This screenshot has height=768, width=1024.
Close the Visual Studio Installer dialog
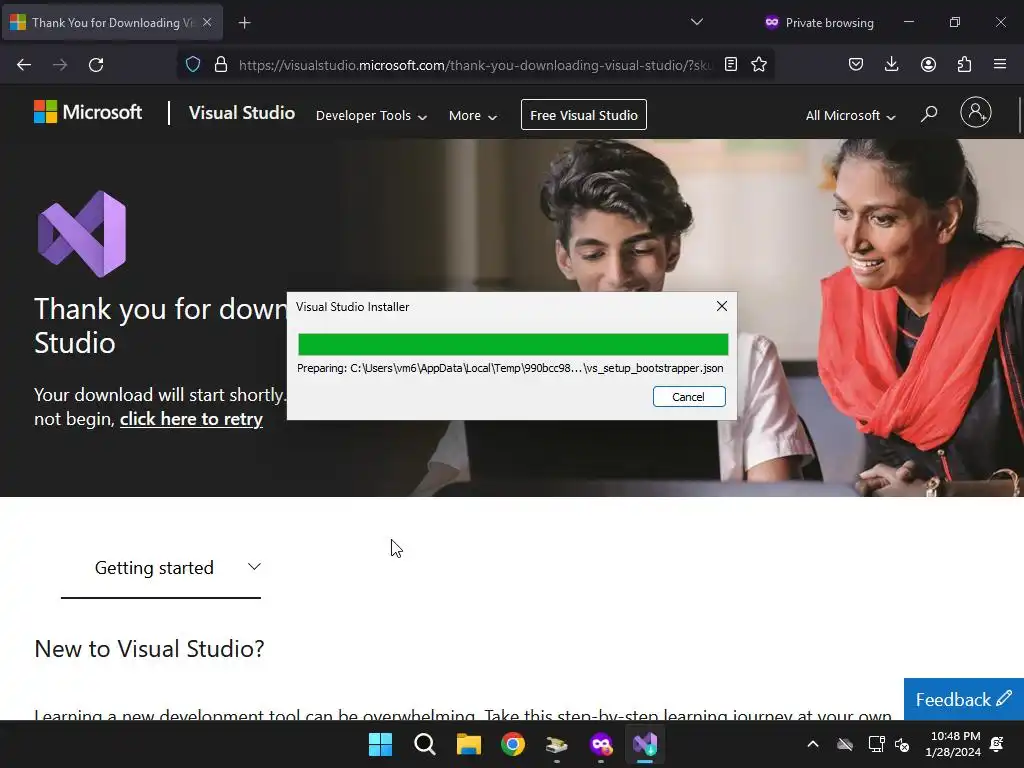tap(722, 306)
